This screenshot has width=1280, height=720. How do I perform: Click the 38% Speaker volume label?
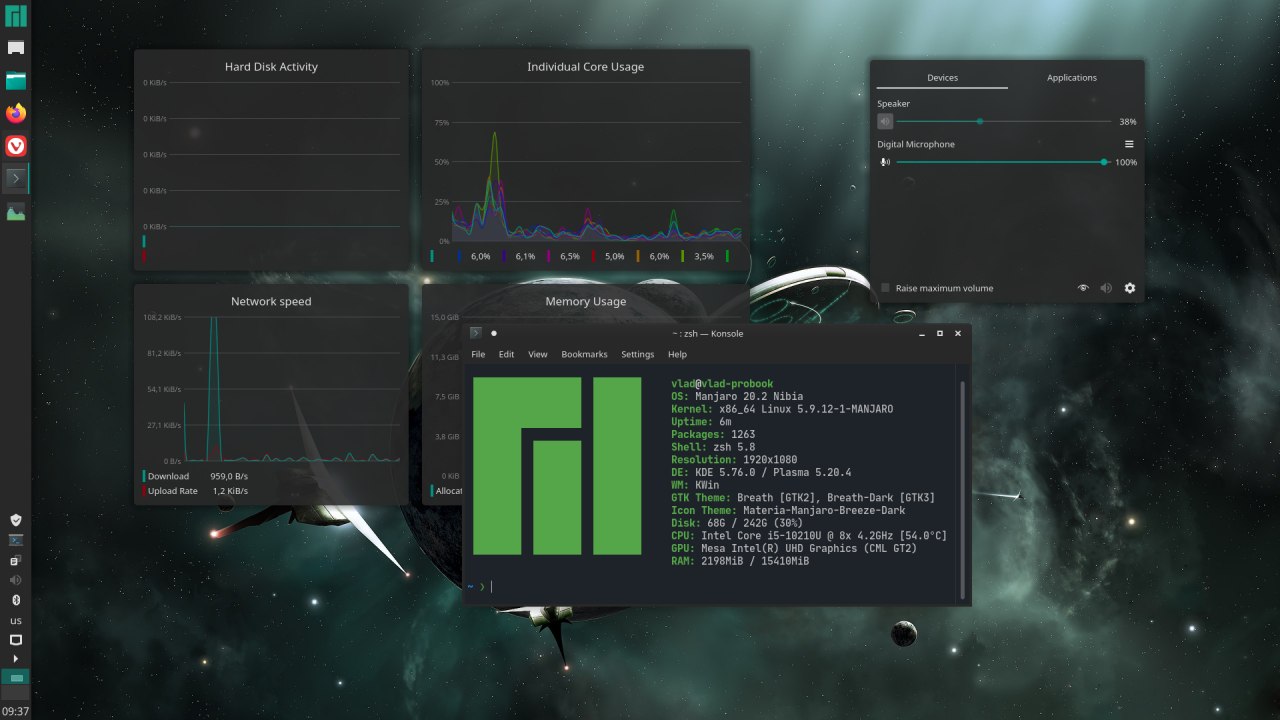pyautogui.click(x=1128, y=122)
